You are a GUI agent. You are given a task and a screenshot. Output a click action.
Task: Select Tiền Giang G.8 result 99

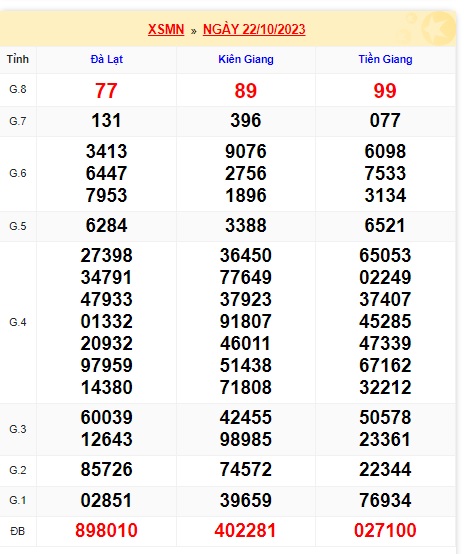click(x=385, y=91)
